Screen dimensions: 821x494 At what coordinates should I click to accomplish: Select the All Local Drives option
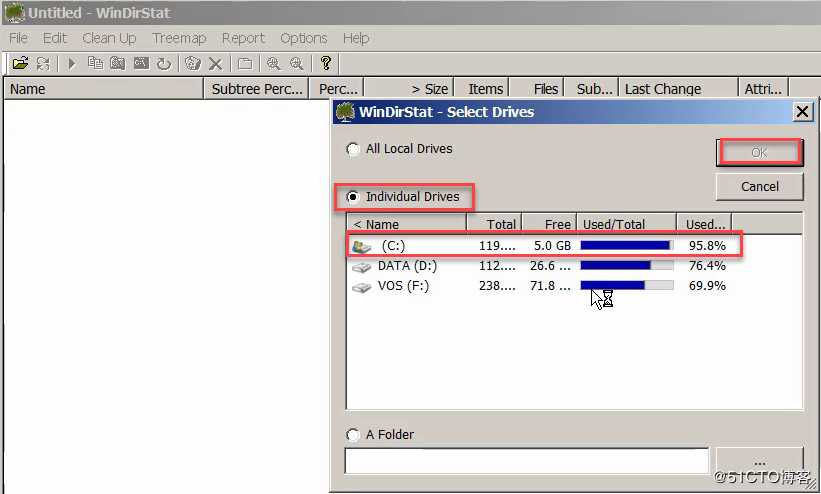pos(400,149)
